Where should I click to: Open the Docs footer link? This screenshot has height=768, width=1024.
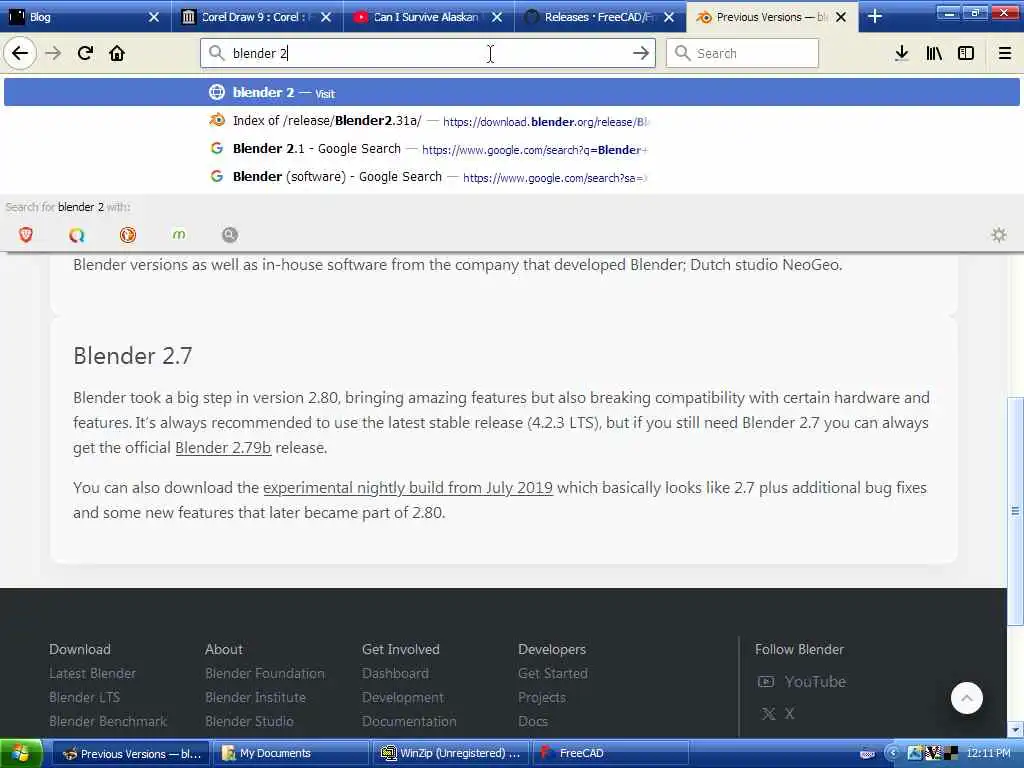click(533, 722)
